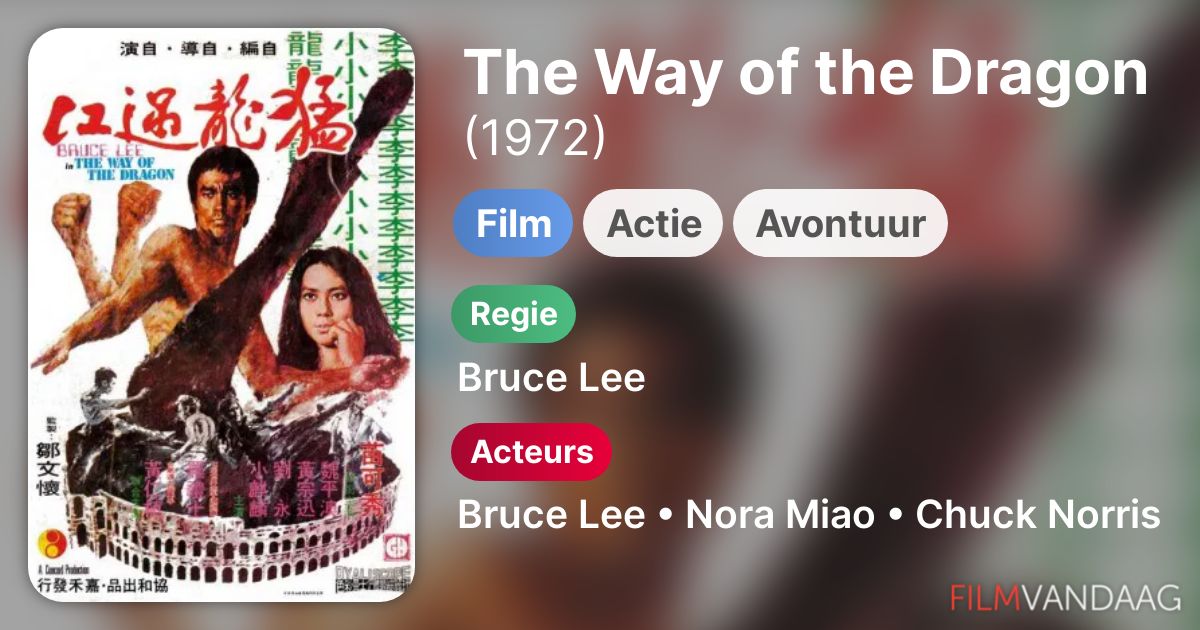Click the red Acteurs label
The image size is (1200, 630).
[531, 452]
